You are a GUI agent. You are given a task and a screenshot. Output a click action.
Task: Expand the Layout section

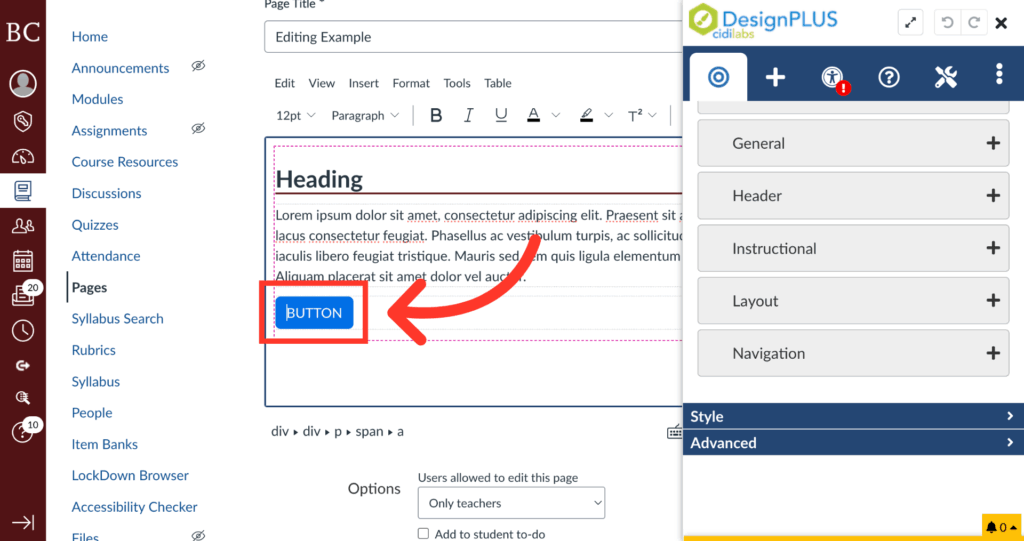pos(853,301)
